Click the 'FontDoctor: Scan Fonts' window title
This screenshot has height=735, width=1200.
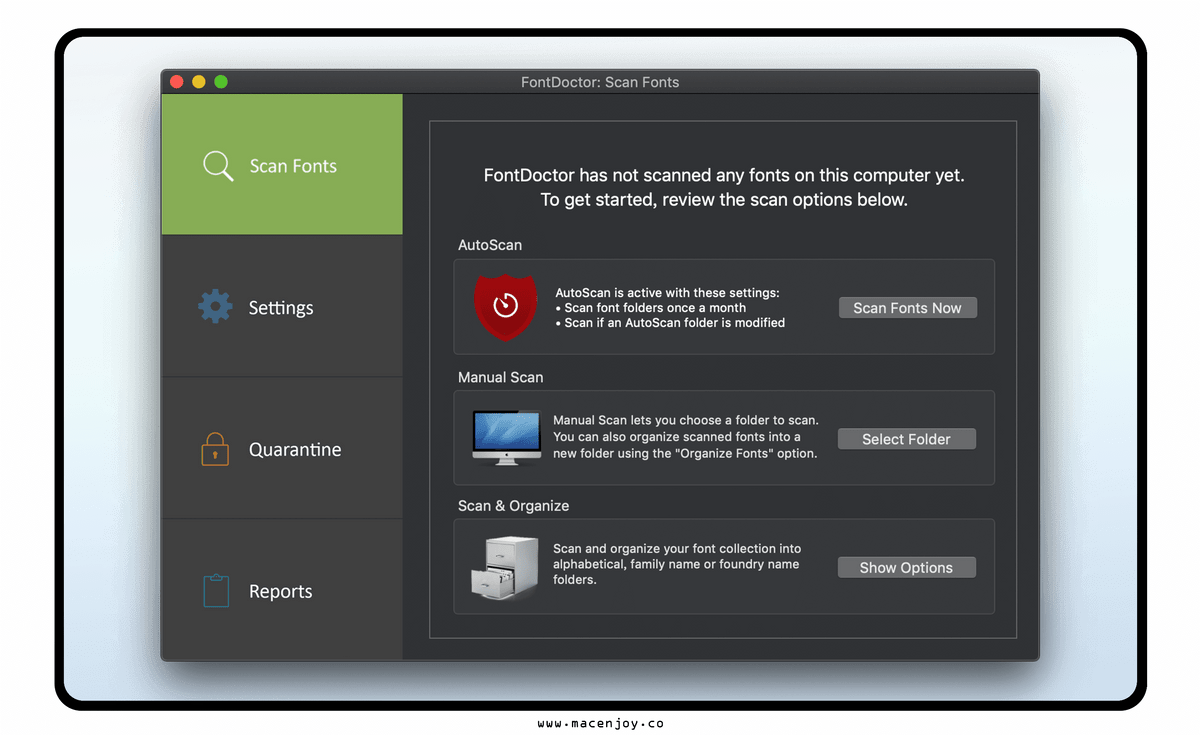600,82
